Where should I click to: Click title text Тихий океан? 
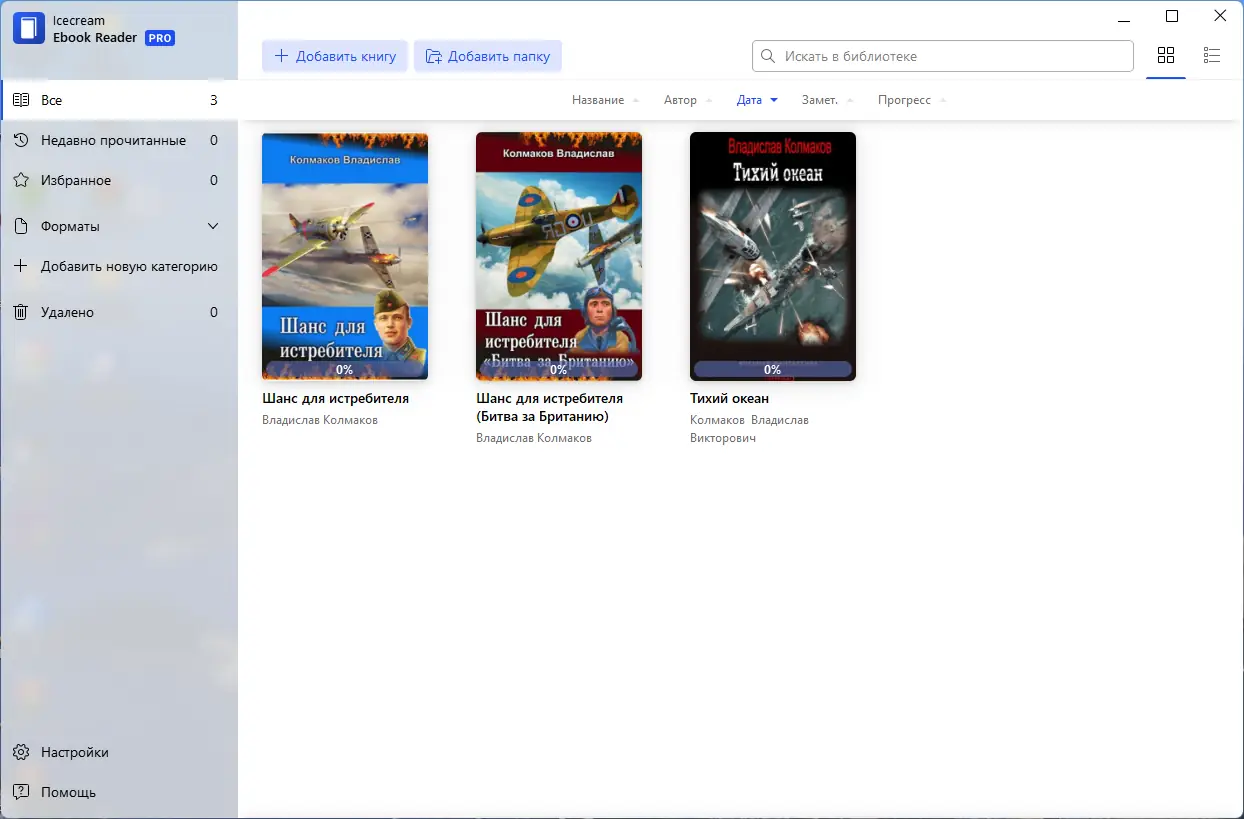pos(729,398)
